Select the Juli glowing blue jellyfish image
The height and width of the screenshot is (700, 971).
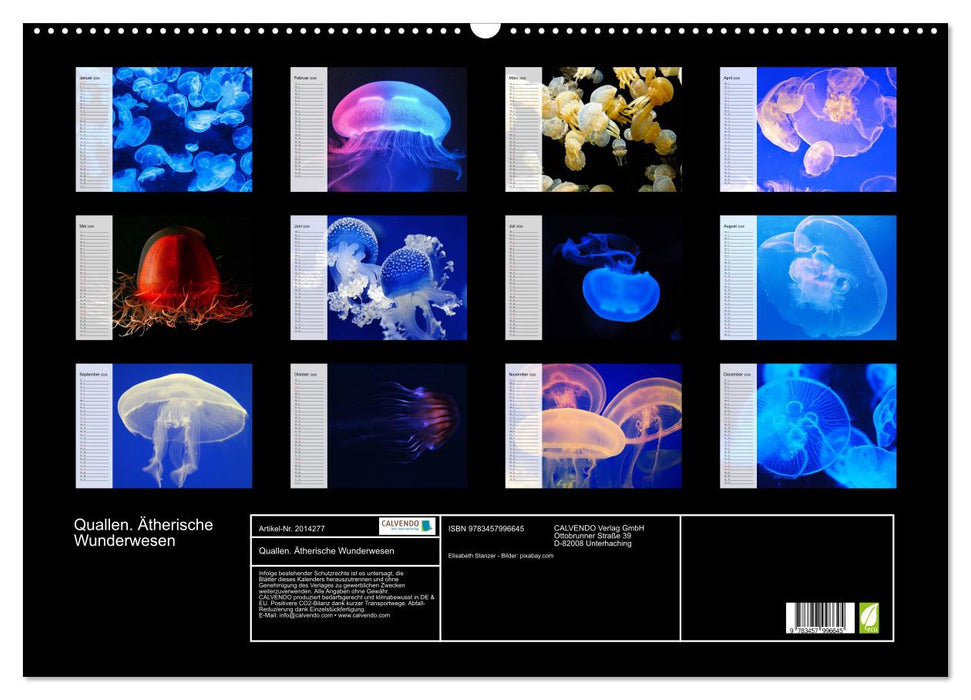click(611, 277)
